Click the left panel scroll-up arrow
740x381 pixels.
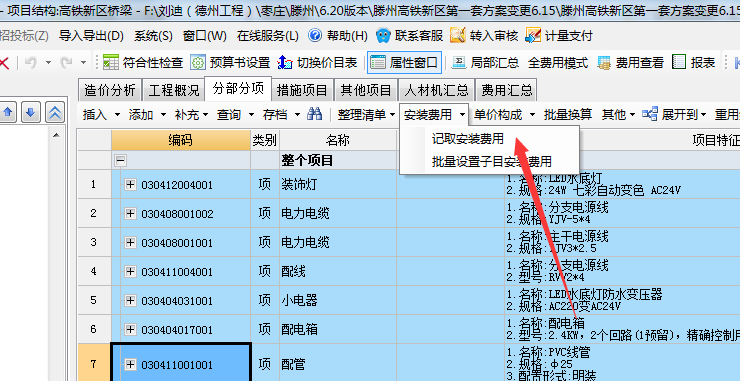(57, 135)
